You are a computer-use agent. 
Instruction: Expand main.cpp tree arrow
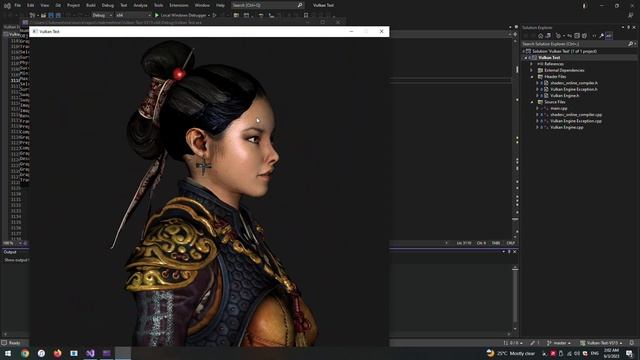coord(537,109)
